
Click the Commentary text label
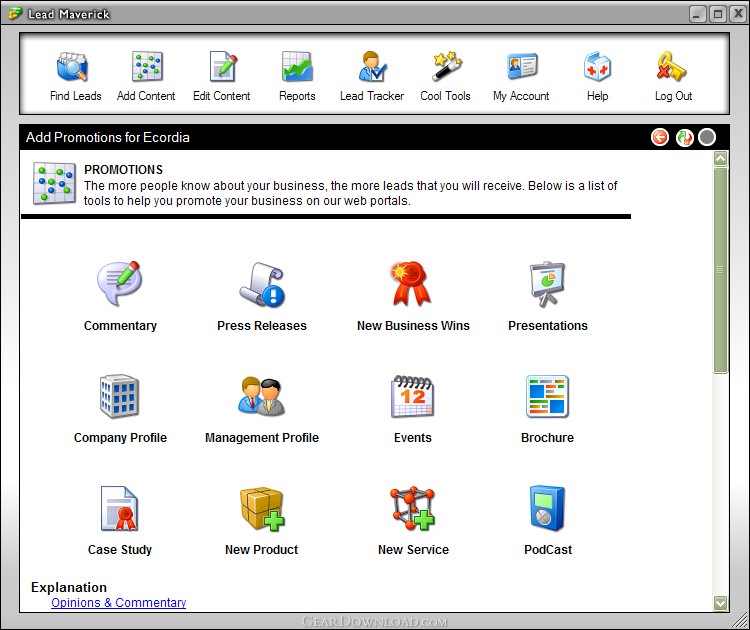pos(120,326)
